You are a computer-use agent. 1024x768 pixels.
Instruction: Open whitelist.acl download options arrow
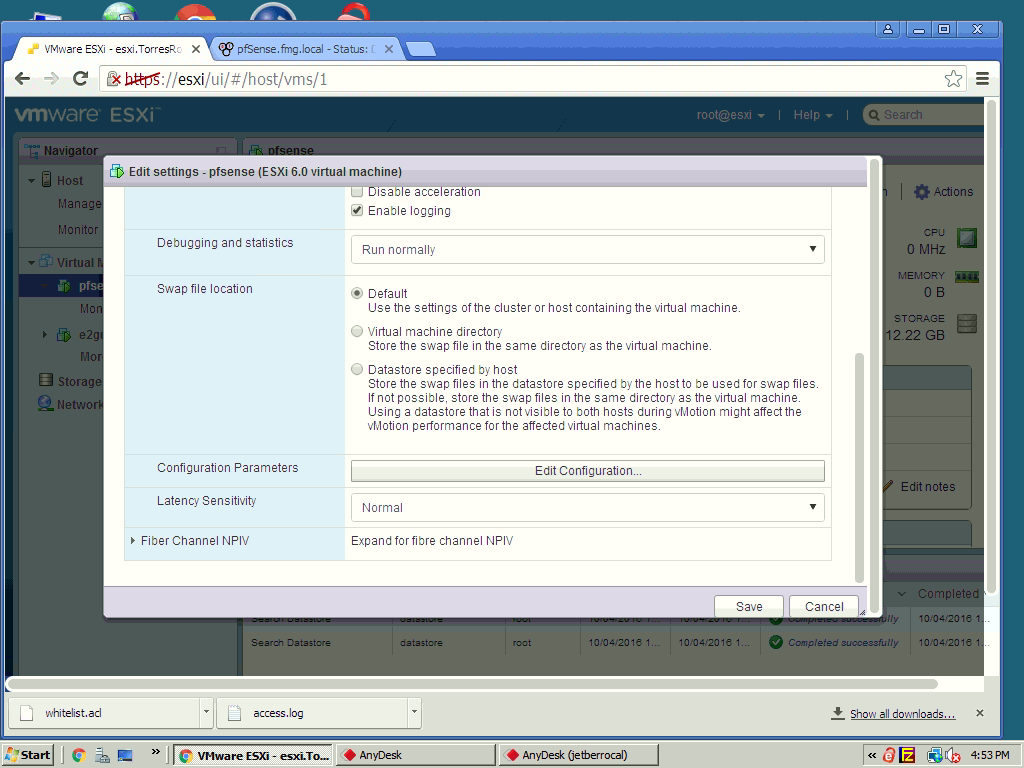[206, 712]
